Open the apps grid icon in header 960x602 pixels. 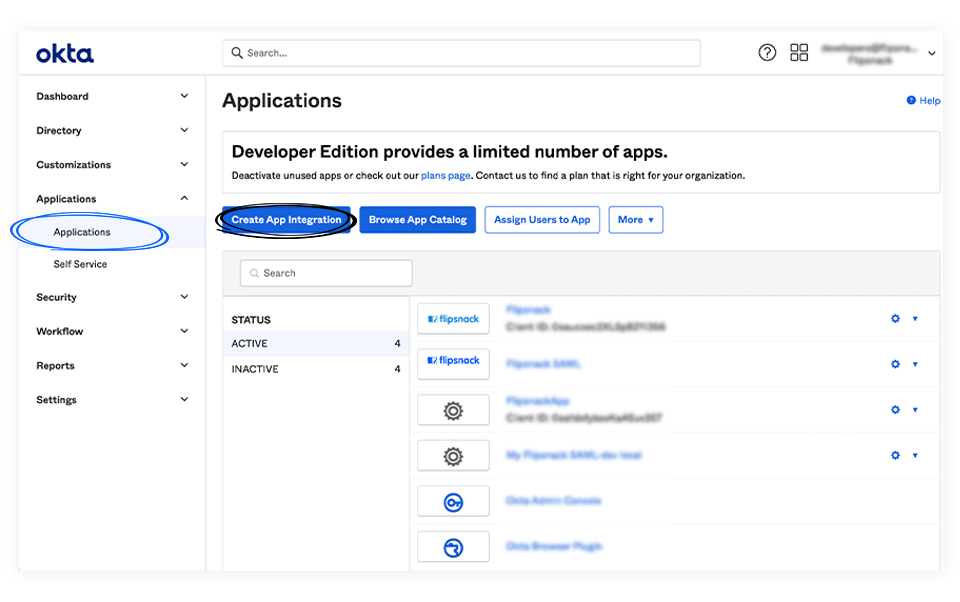pyautogui.click(x=799, y=53)
